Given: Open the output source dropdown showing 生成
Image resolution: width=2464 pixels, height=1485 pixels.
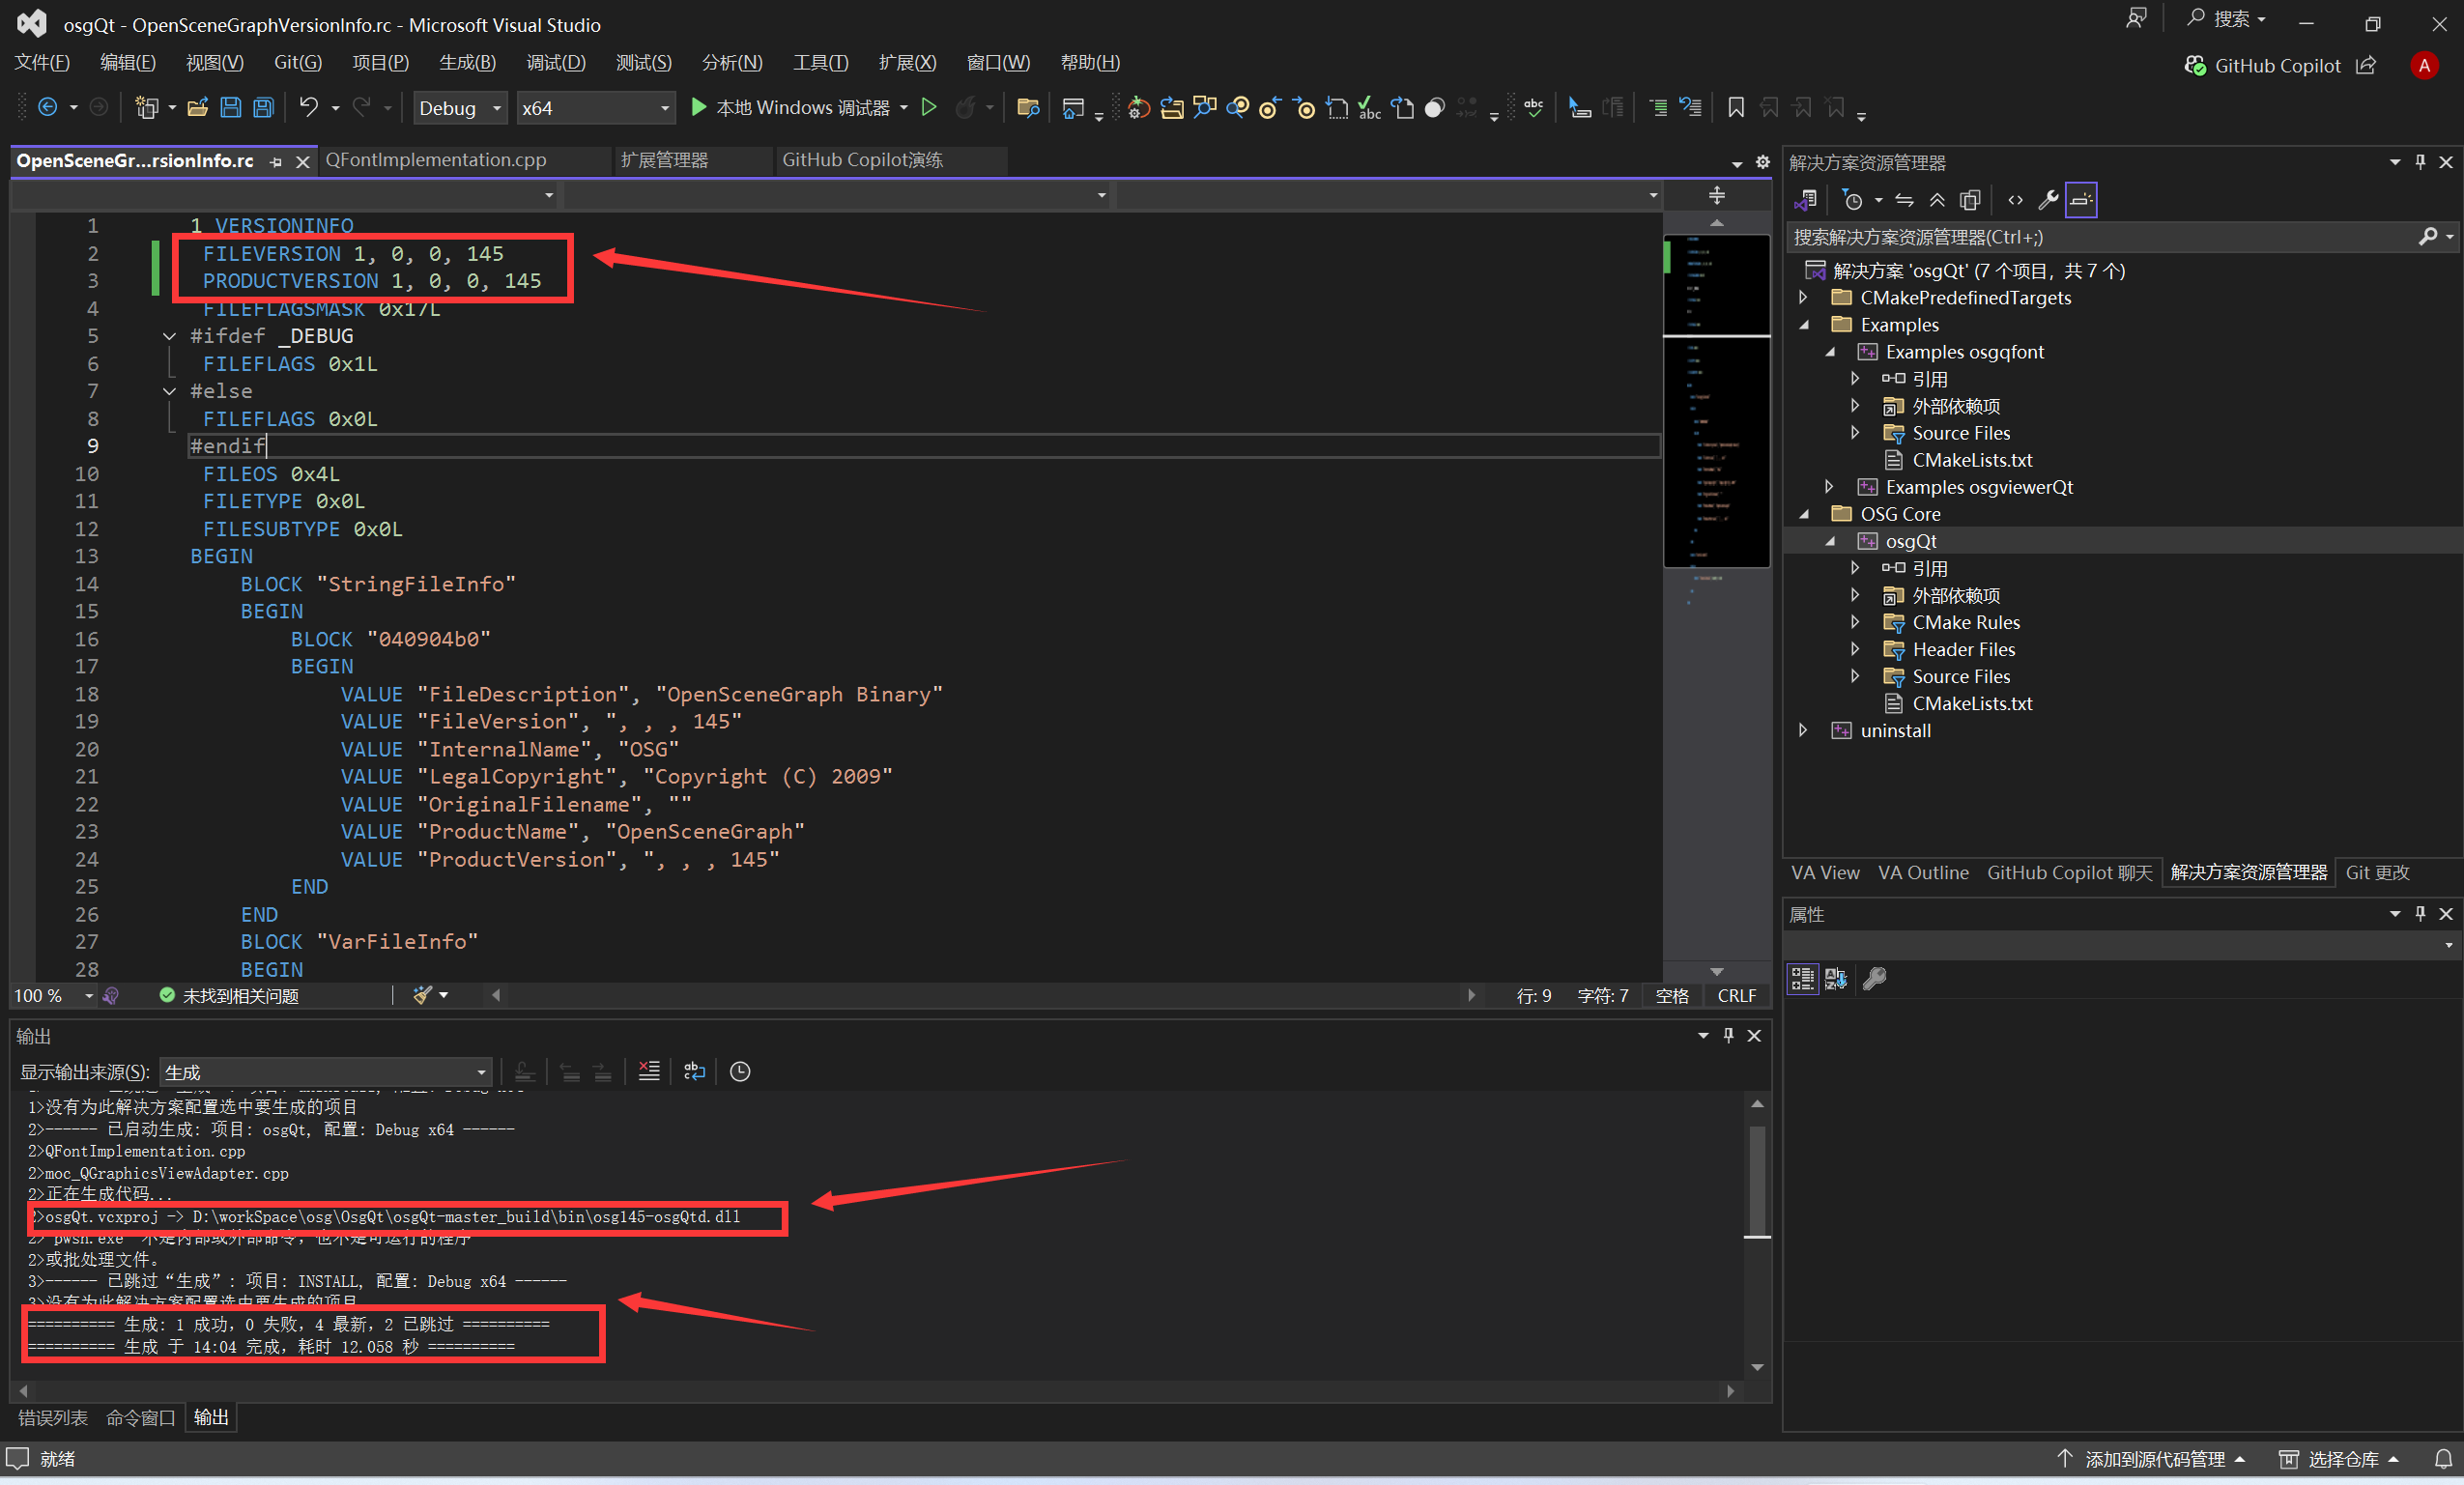Looking at the screenshot, I should (x=326, y=1071).
